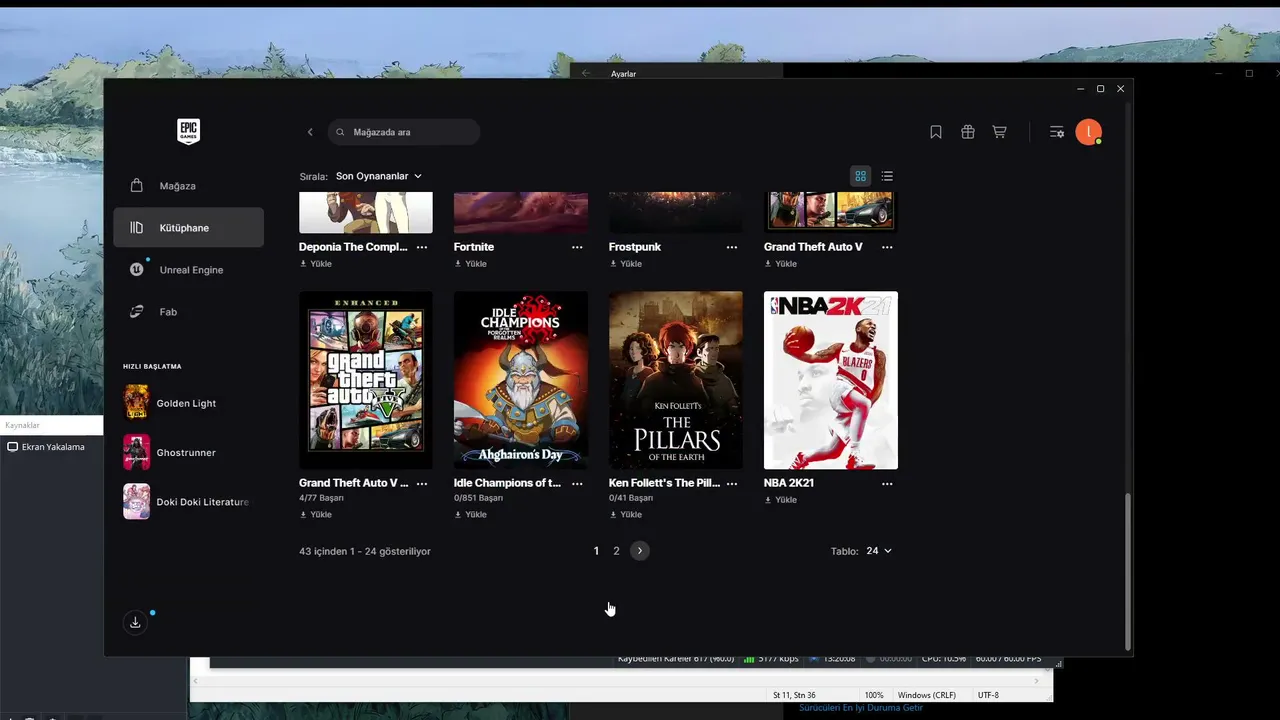Open the Fab marketplace section
The width and height of the screenshot is (1280, 720).
(x=189, y=312)
